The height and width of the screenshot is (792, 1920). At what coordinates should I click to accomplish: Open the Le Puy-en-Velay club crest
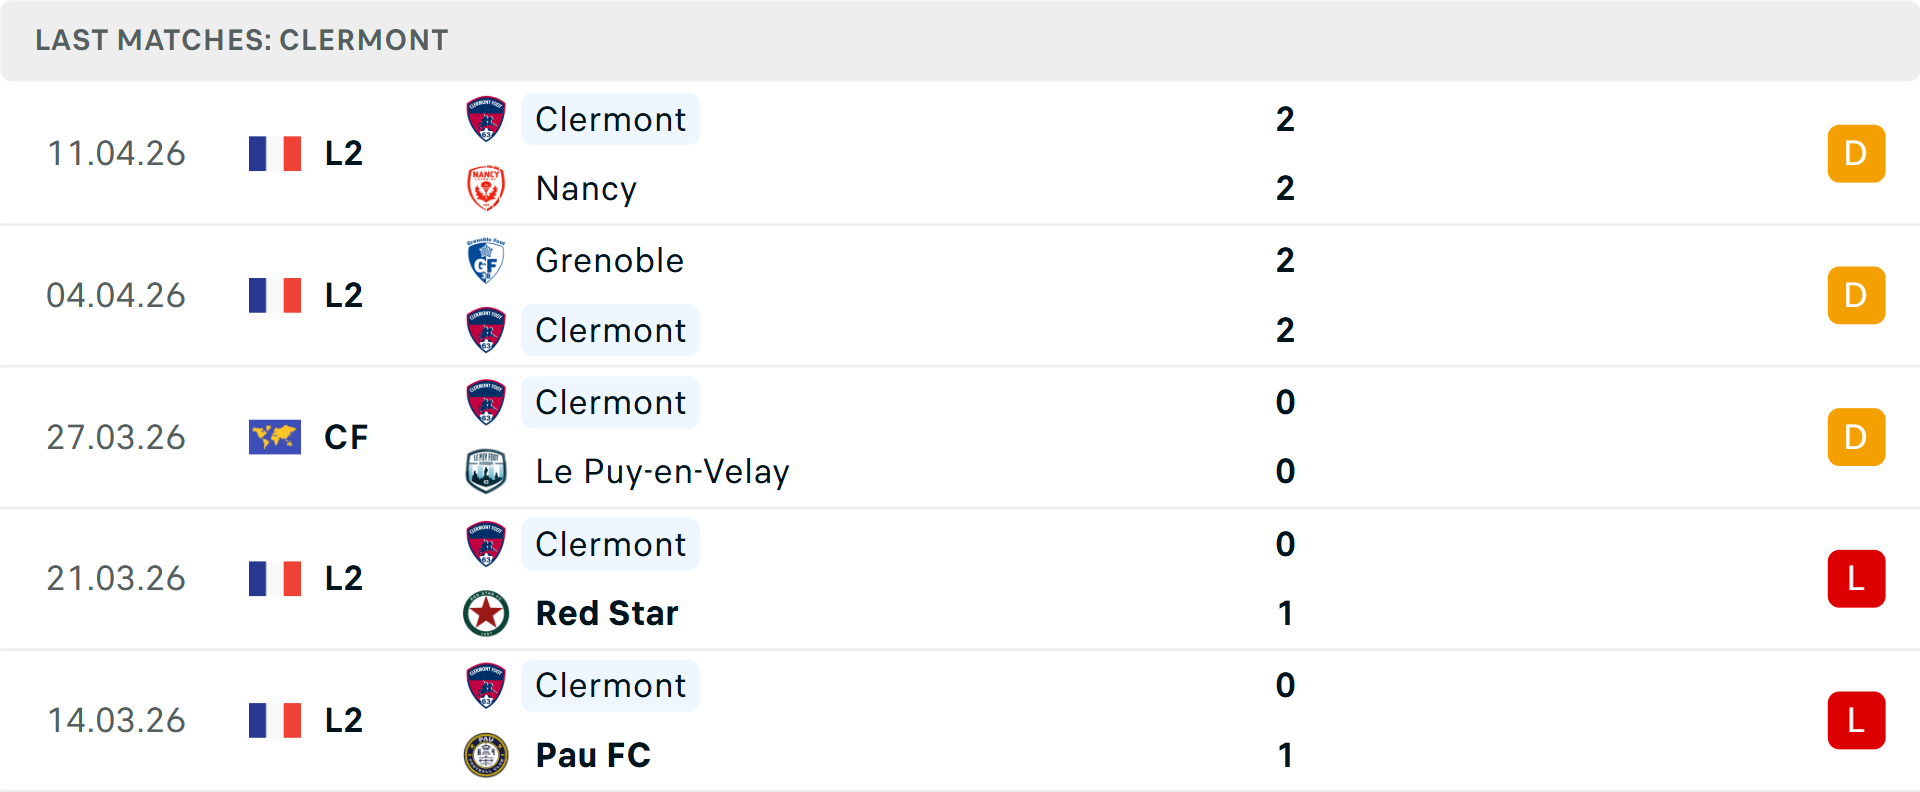[486, 471]
